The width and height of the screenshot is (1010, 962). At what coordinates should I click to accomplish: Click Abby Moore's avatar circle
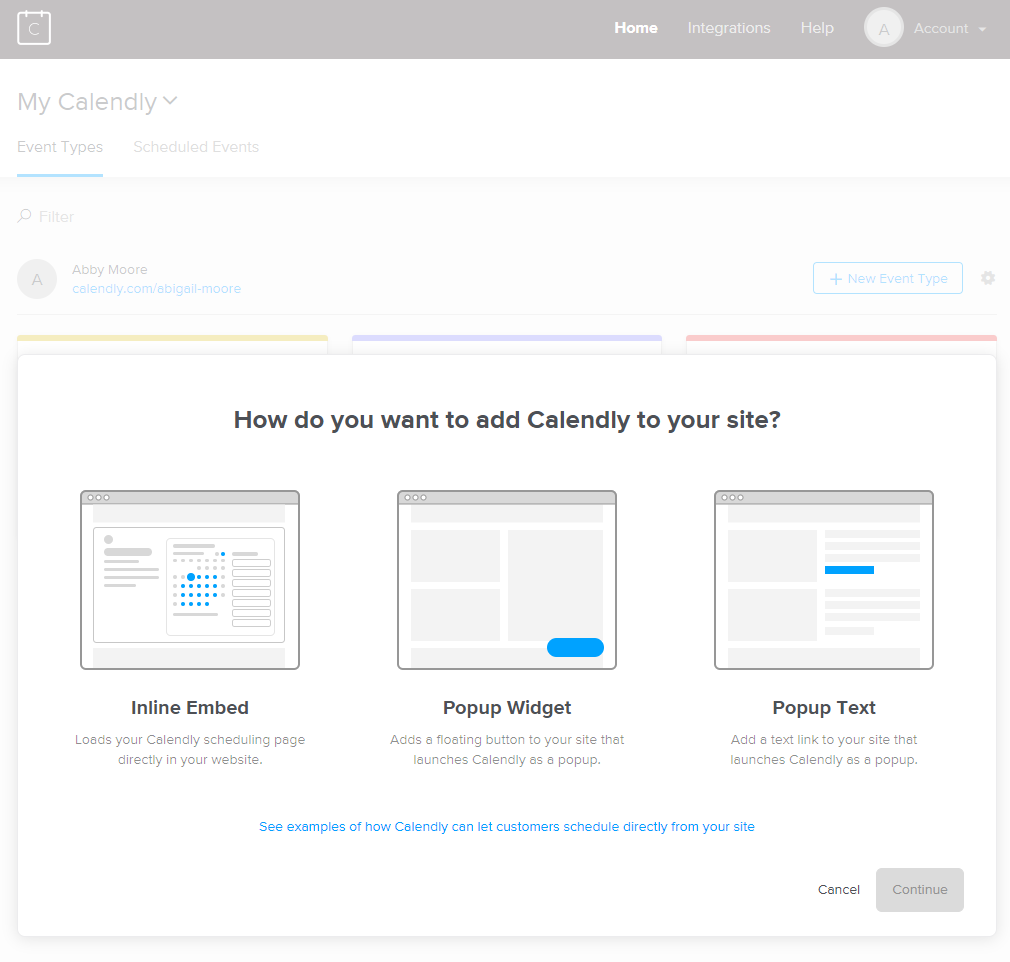click(x=37, y=279)
